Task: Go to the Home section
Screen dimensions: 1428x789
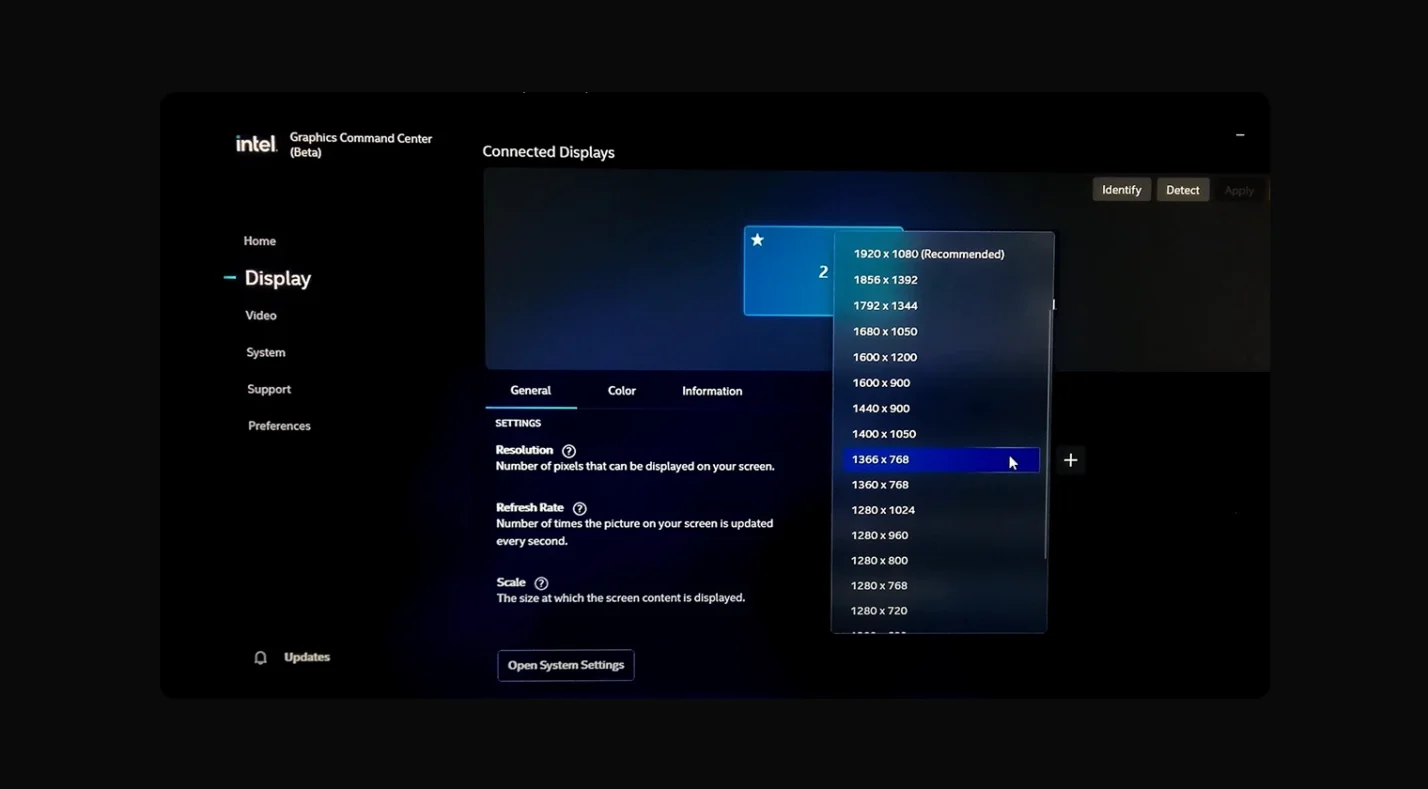Action: (x=259, y=241)
